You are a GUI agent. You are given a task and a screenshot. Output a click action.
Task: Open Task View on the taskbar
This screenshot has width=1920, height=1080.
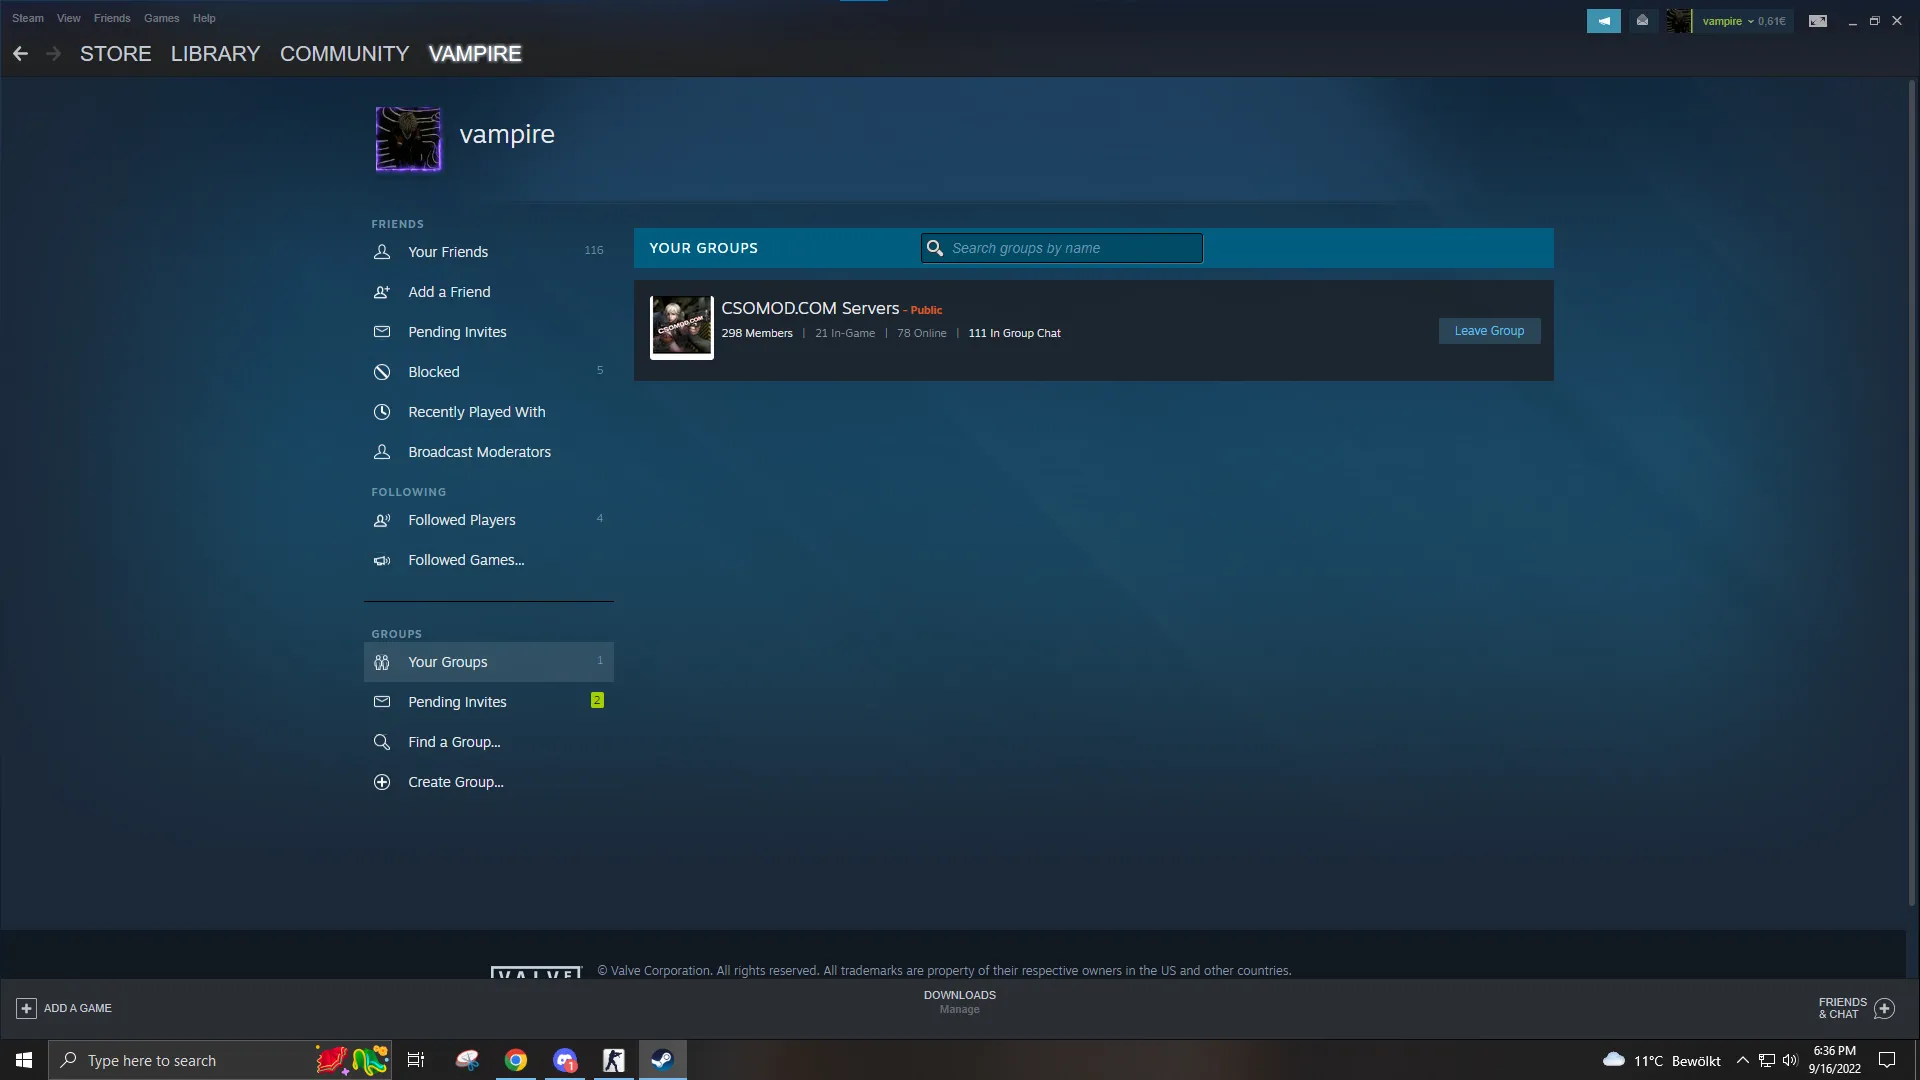click(416, 1060)
